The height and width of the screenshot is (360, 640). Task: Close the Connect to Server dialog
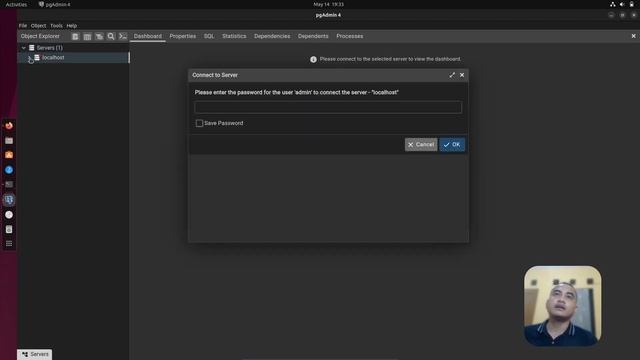point(462,75)
